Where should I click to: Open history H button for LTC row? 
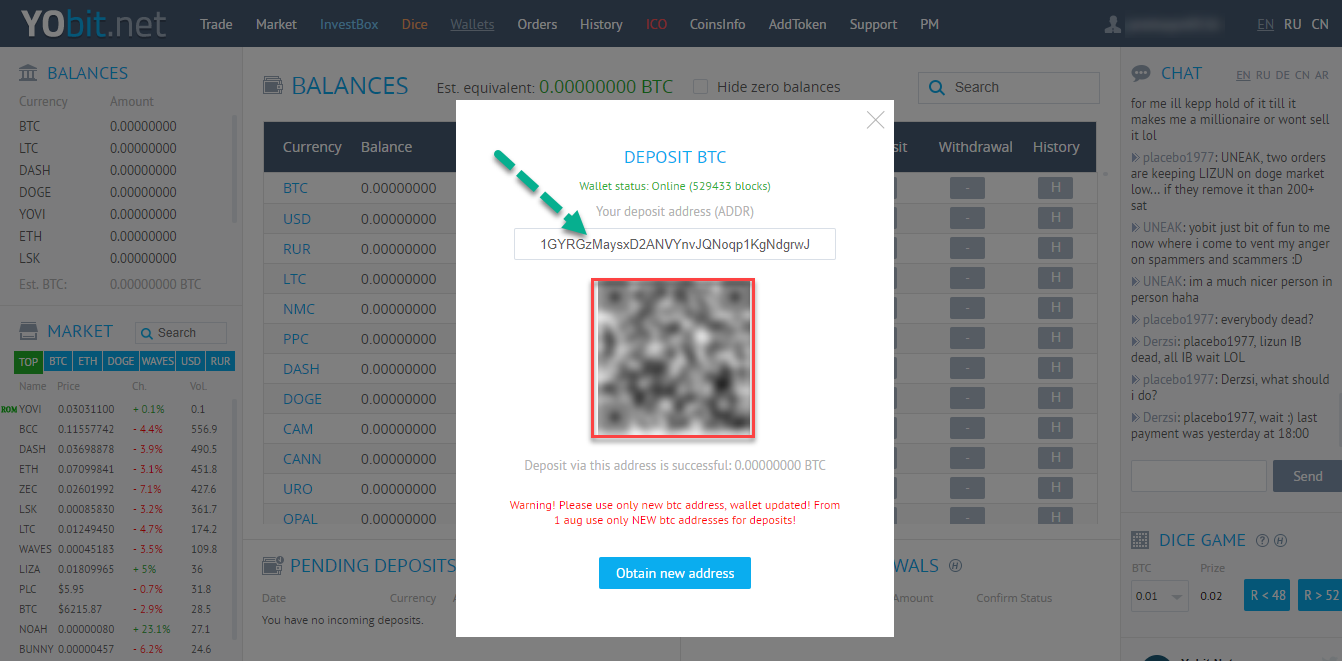coord(1055,278)
